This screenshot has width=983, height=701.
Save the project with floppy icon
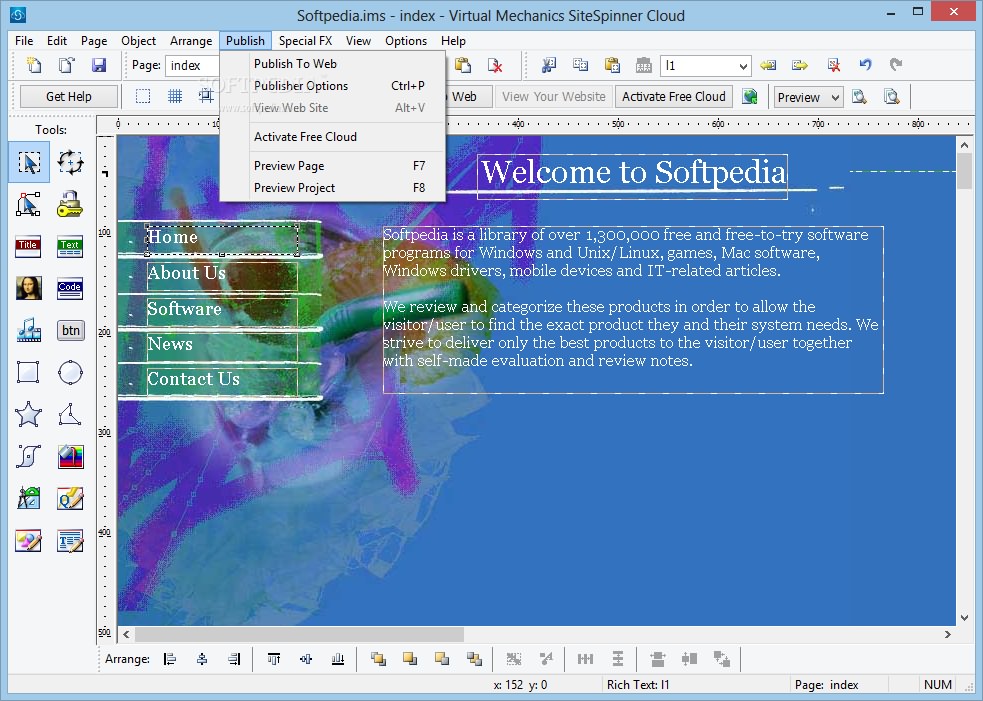[x=99, y=65]
